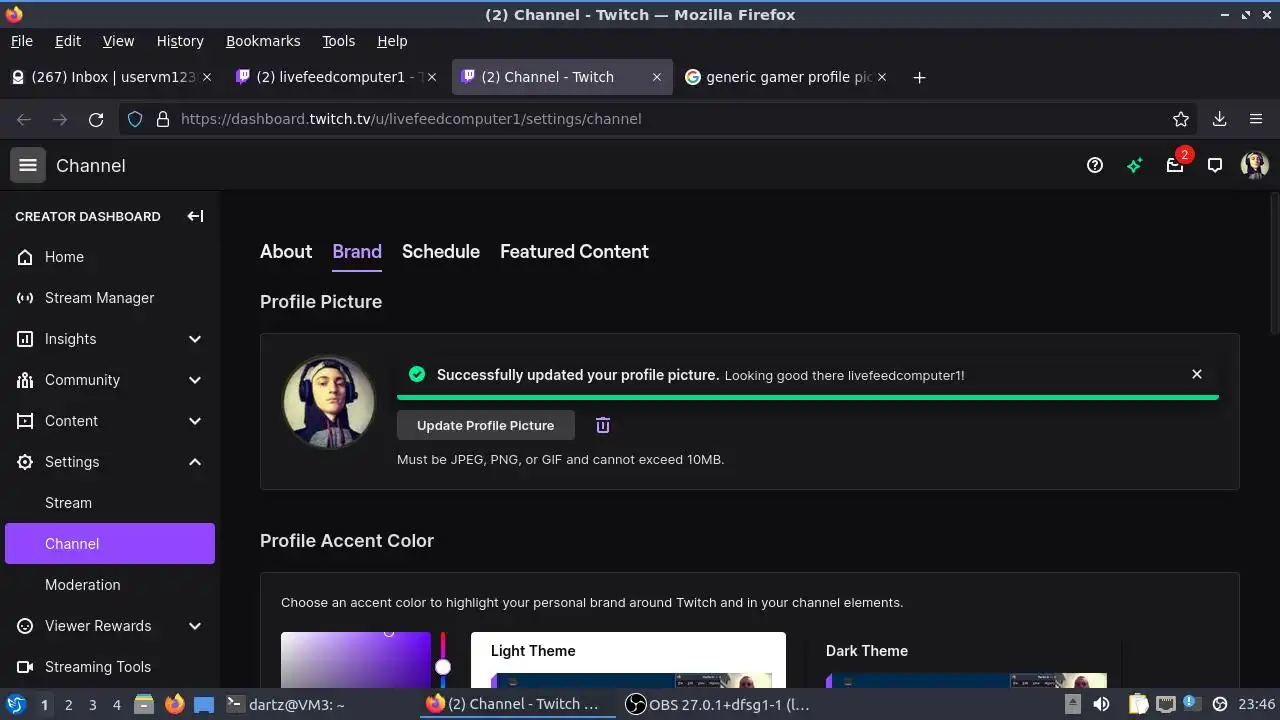Screen dimensions: 1280x720
Task: Switch to the livefeedcomputer1 Twitch tab
Action: coord(336,77)
